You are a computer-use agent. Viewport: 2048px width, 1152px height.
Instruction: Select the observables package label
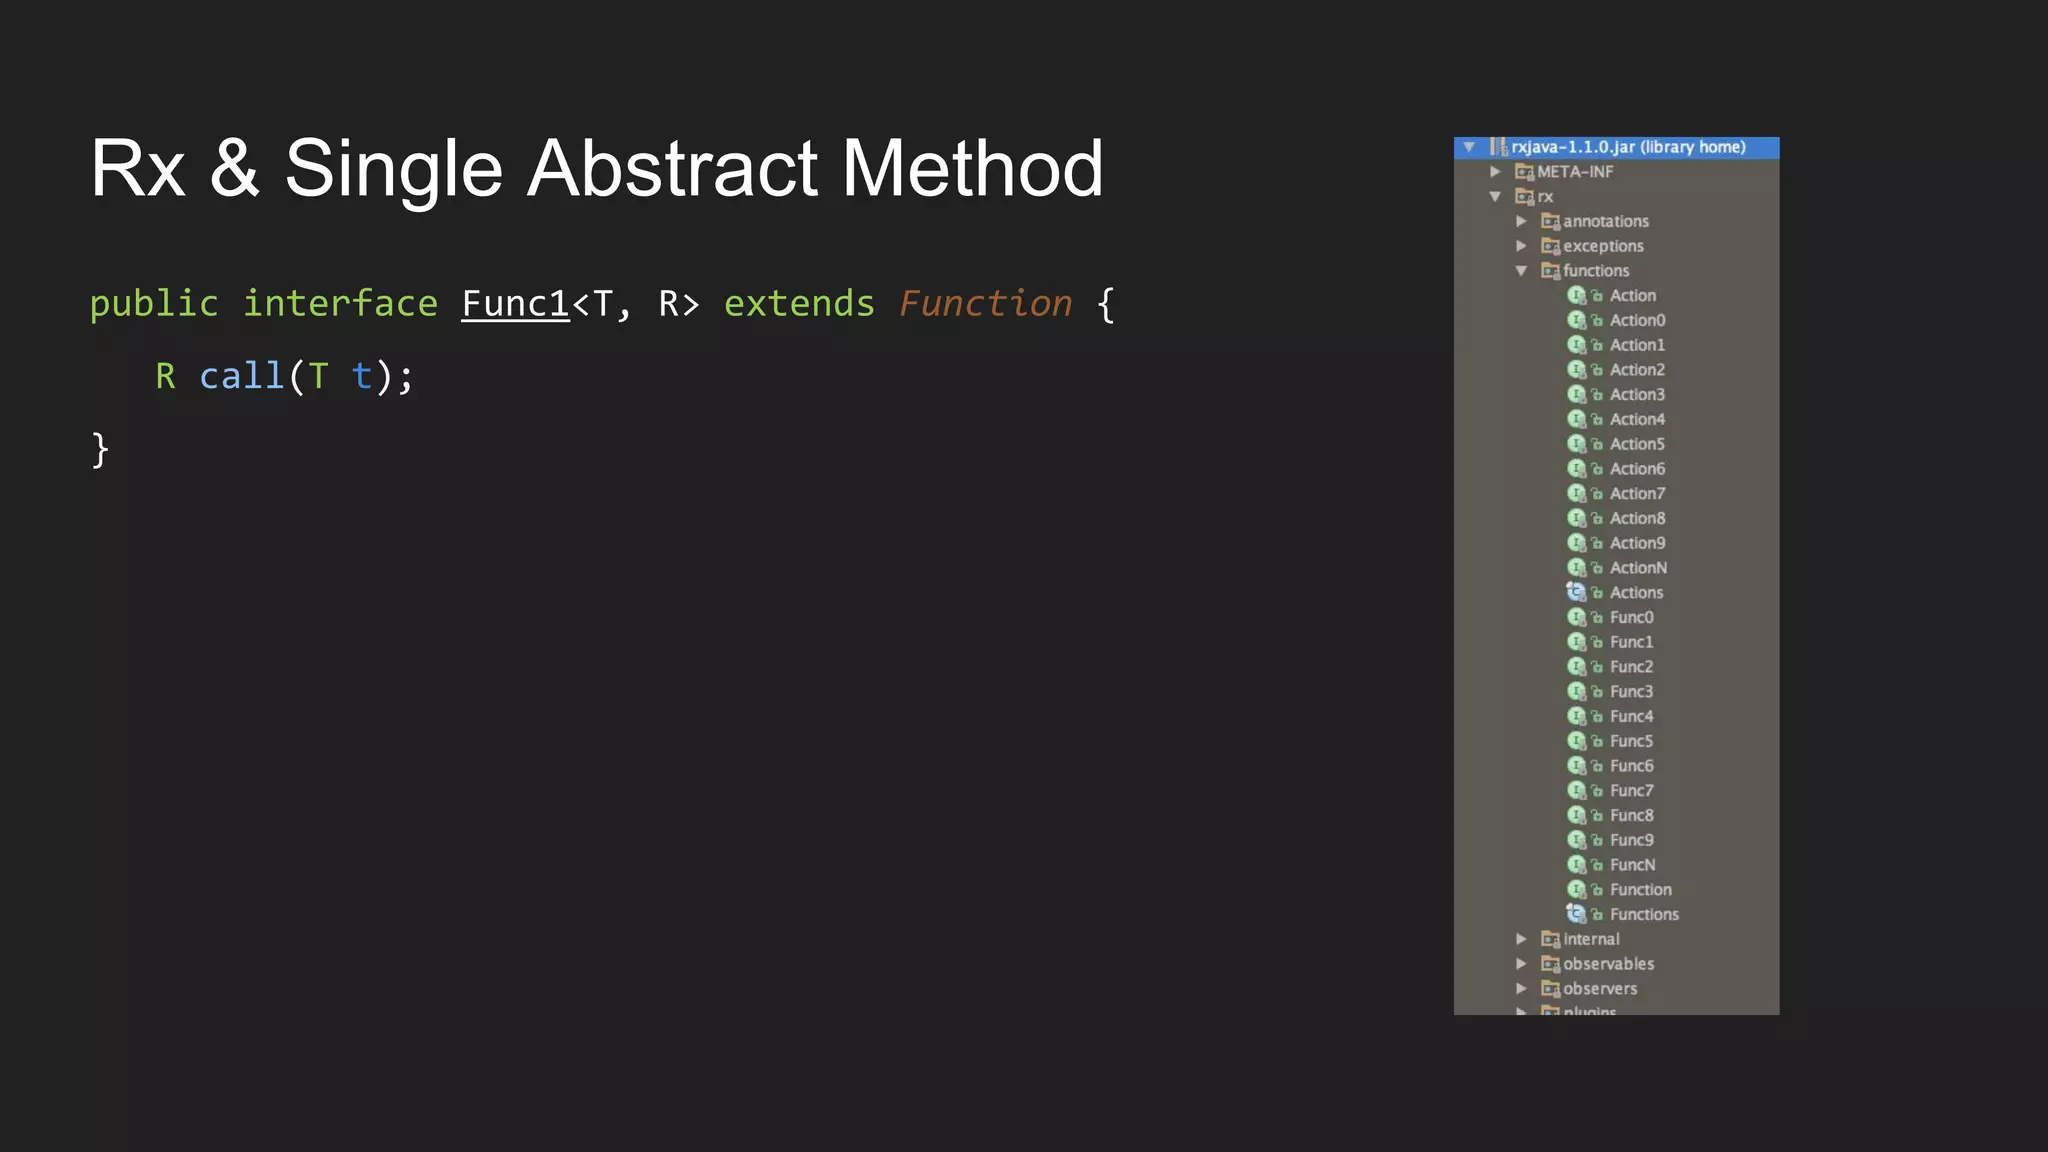(x=1608, y=964)
